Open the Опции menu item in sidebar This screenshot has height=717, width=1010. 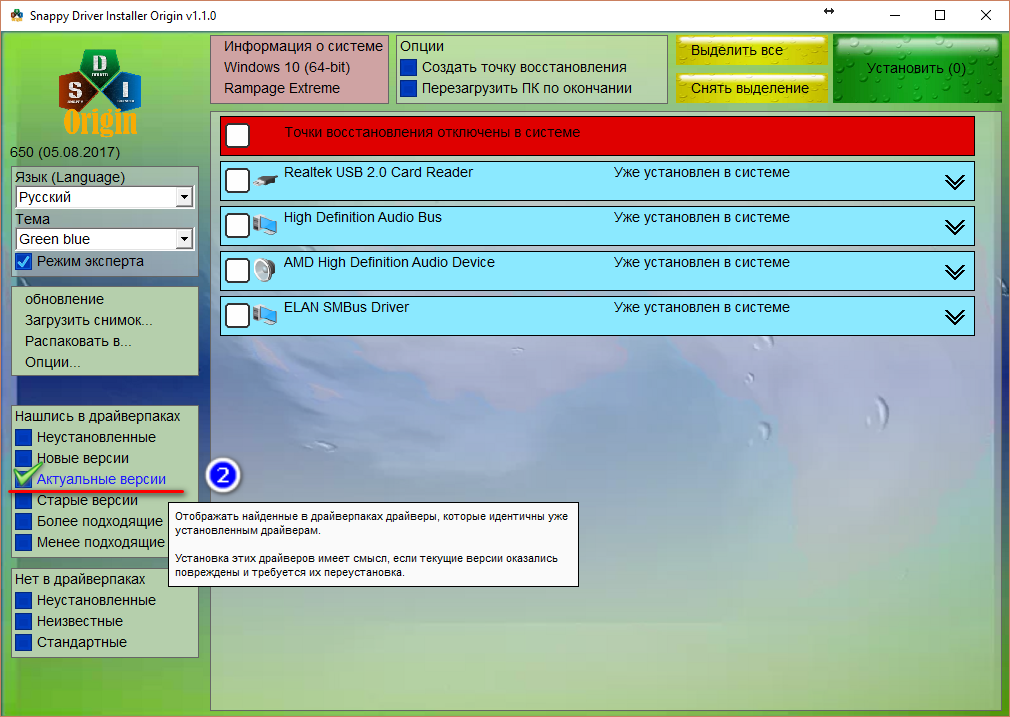coord(53,362)
